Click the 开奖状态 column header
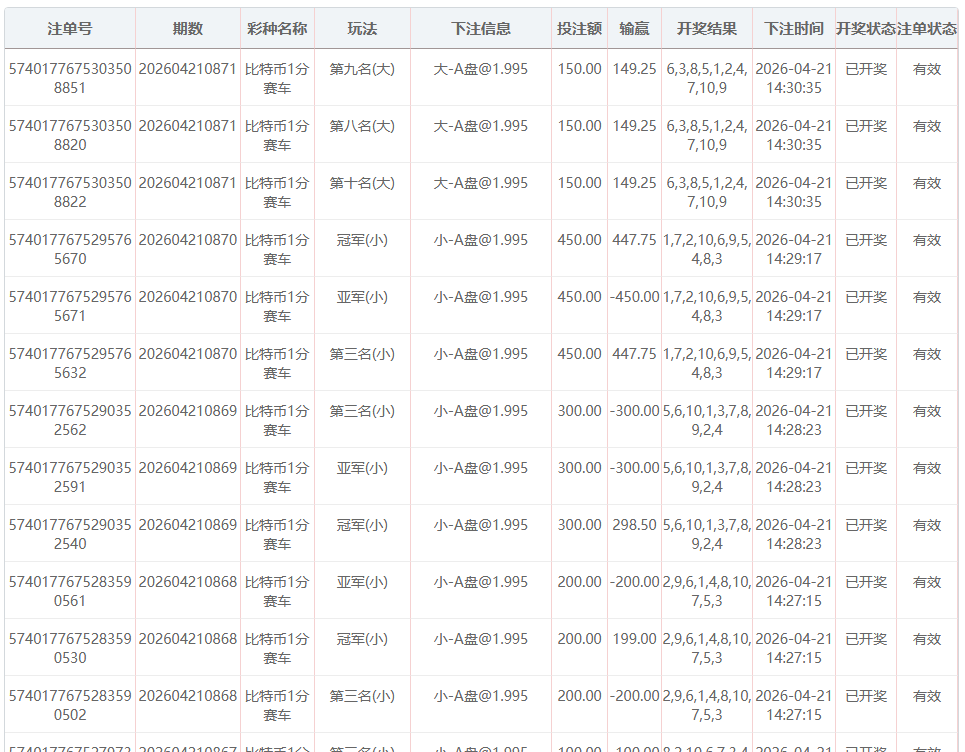 (866, 29)
